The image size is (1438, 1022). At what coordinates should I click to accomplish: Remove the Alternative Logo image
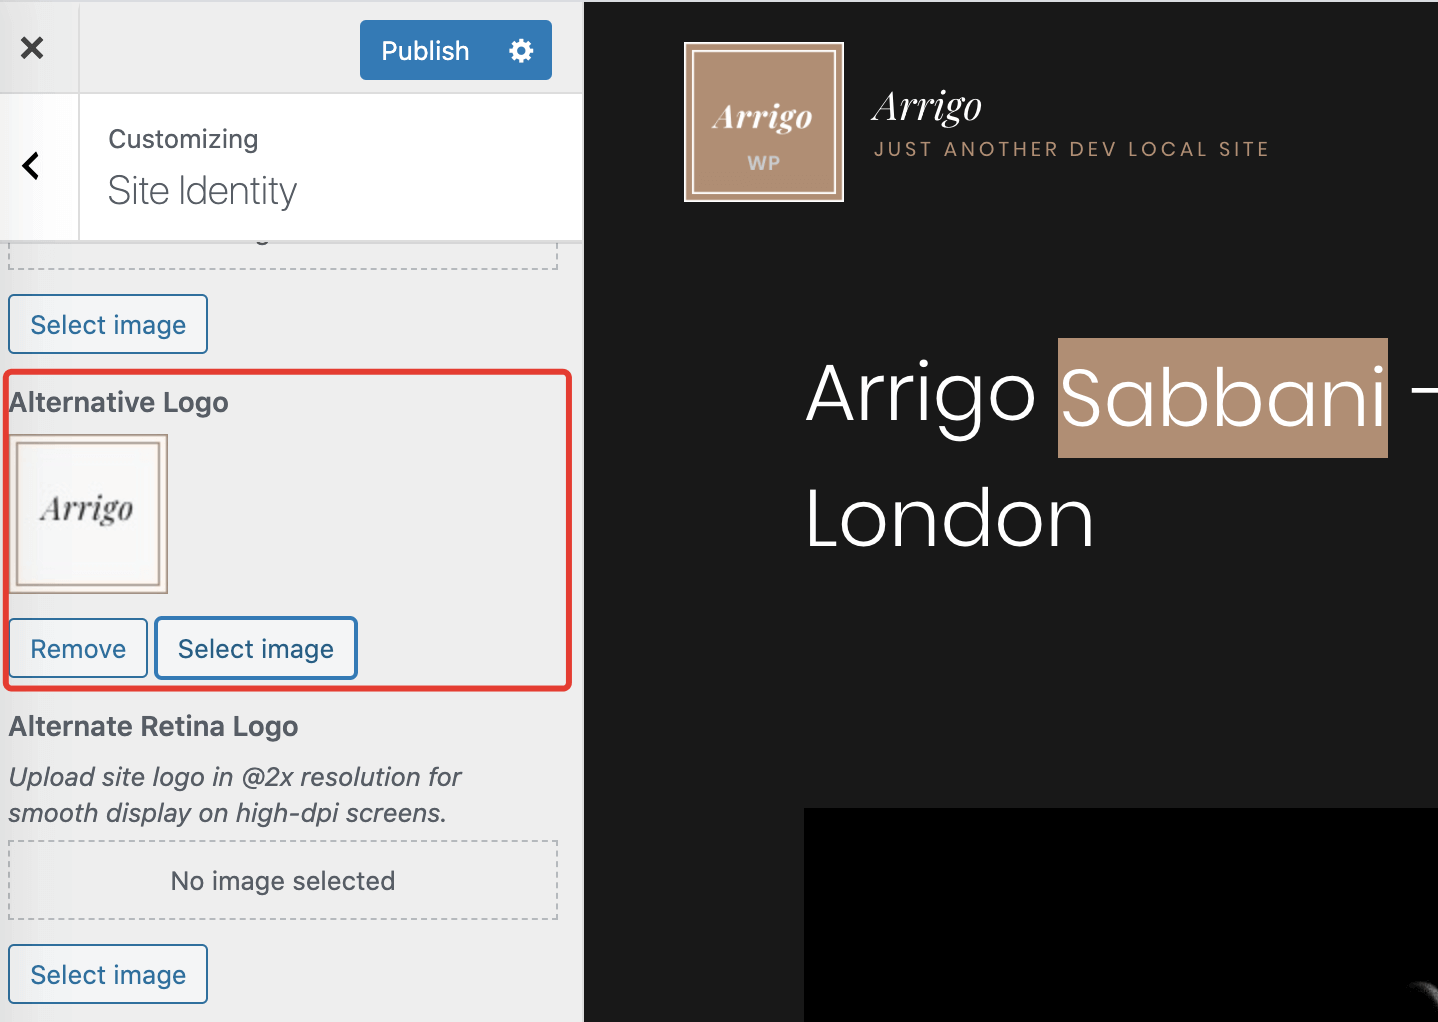78,649
